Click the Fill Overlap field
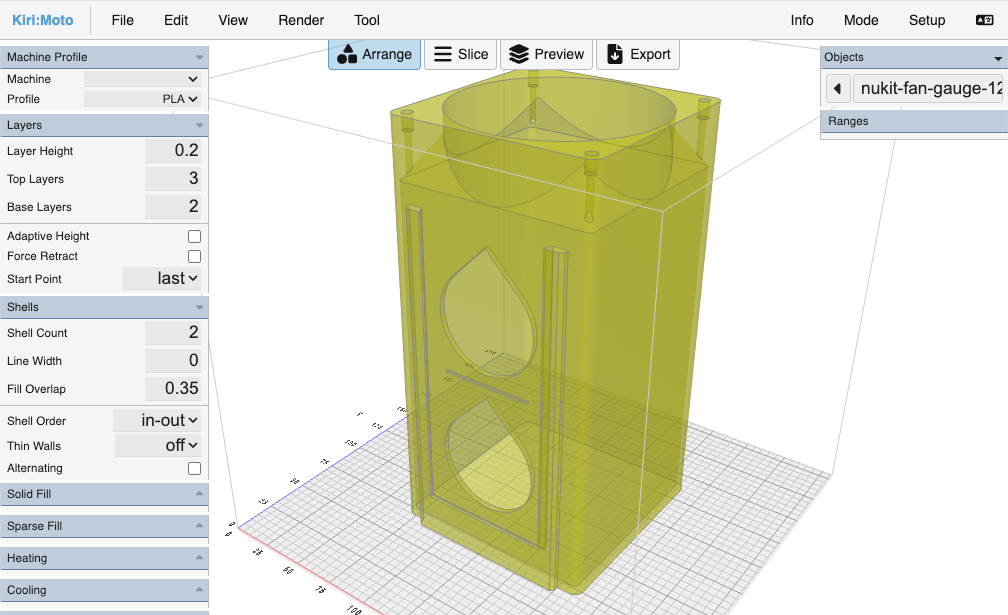 (172, 389)
